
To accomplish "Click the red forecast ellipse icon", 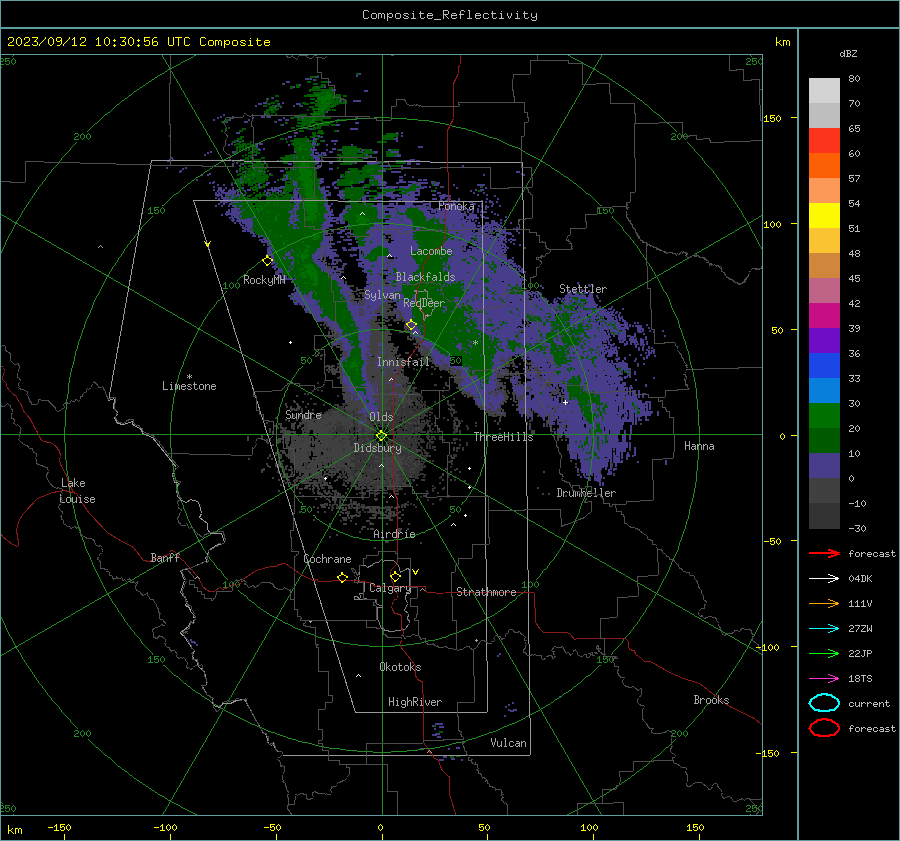I will (824, 728).
